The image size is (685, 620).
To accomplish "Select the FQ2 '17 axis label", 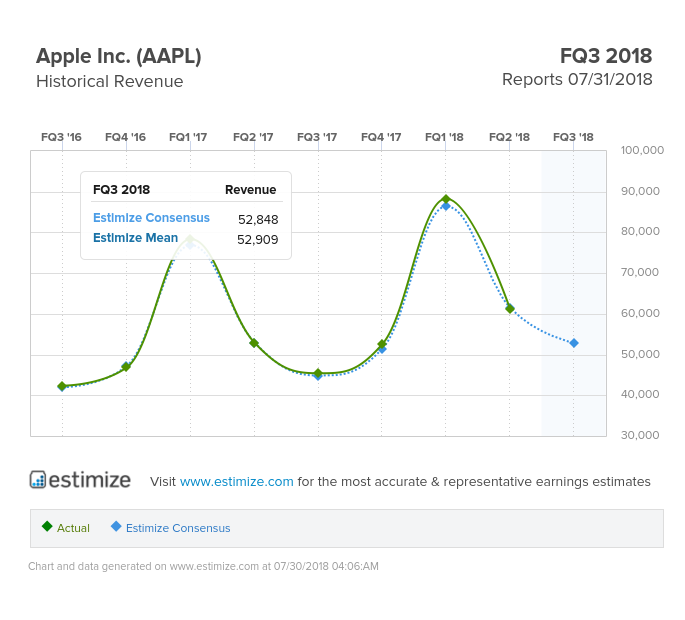I will [x=253, y=137].
